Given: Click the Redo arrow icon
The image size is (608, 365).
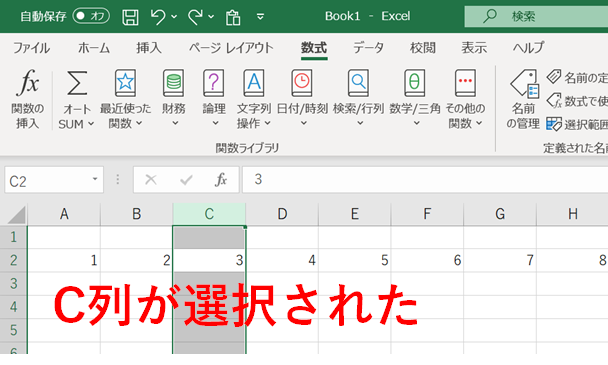Looking at the screenshot, I should (x=195, y=17).
